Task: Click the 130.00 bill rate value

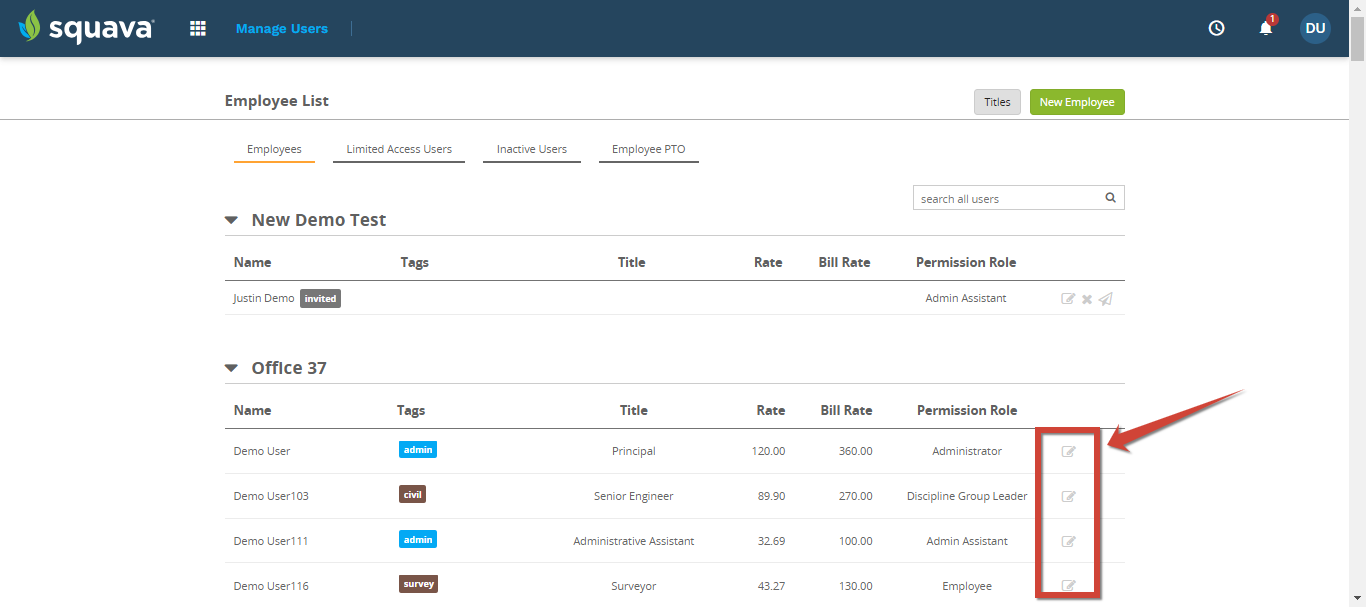Action: (855, 586)
